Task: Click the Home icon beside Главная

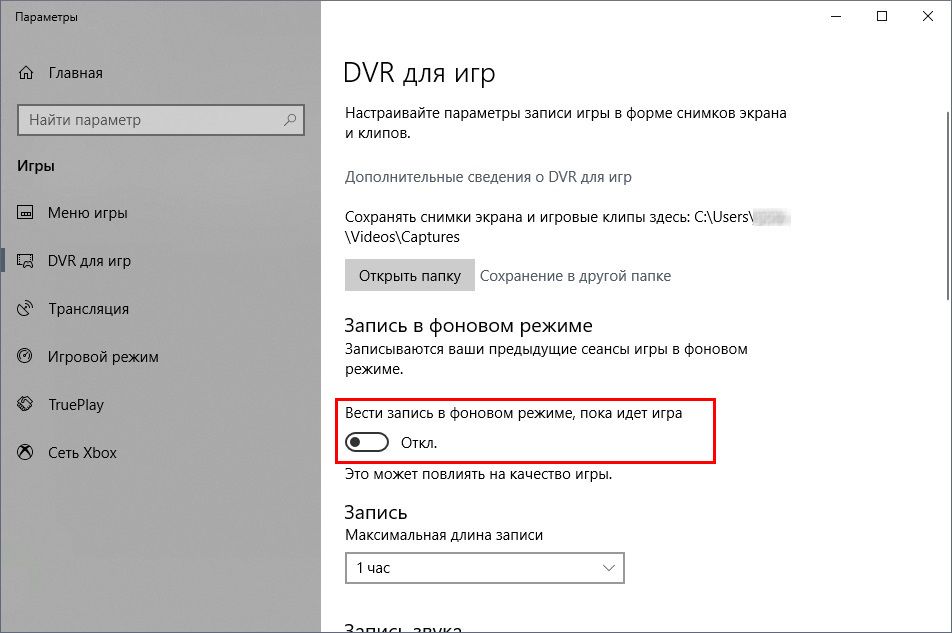Action: [x=26, y=73]
